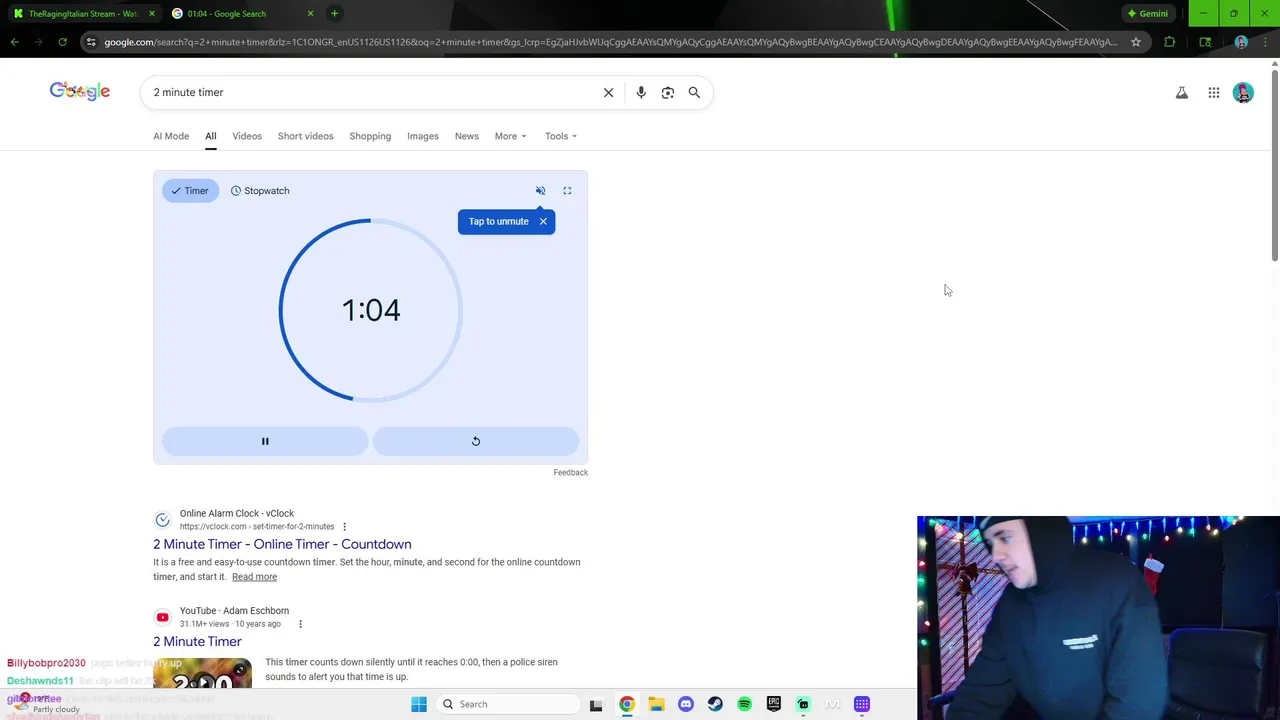Open YouTube 2 Minute Timer result
This screenshot has height=720, width=1280.
click(x=197, y=641)
